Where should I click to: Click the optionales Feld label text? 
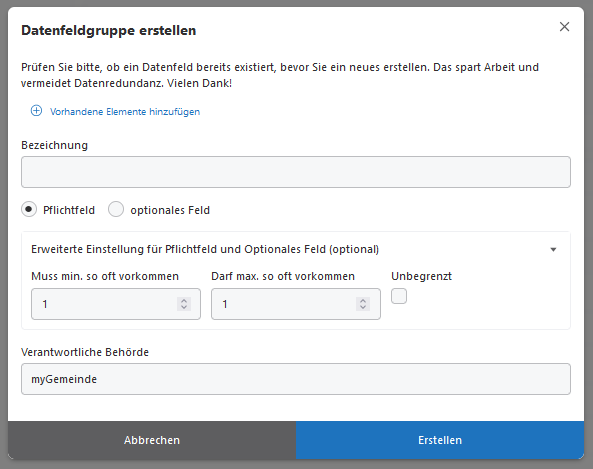pos(170,210)
